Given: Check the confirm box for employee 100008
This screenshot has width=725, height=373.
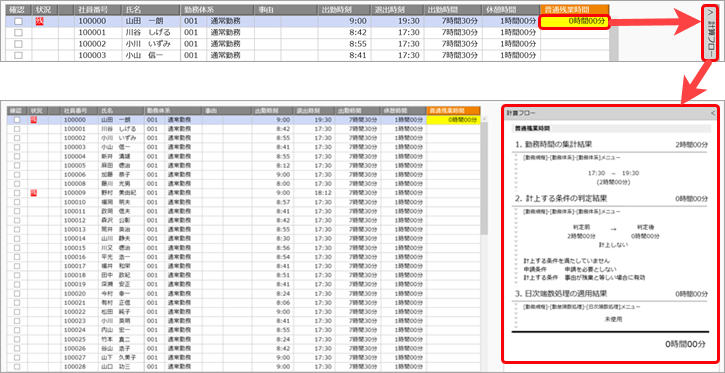Looking at the screenshot, I should coord(17,183).
